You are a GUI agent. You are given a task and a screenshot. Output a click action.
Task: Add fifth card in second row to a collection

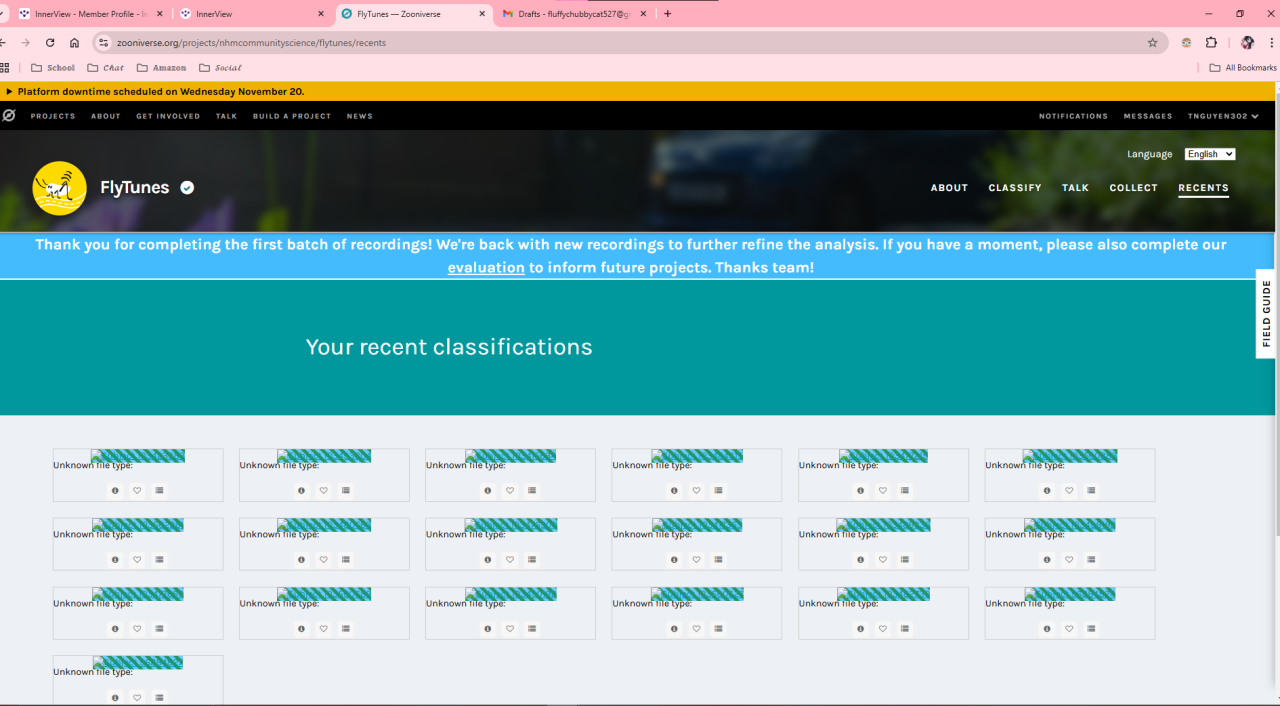[905, 559]
